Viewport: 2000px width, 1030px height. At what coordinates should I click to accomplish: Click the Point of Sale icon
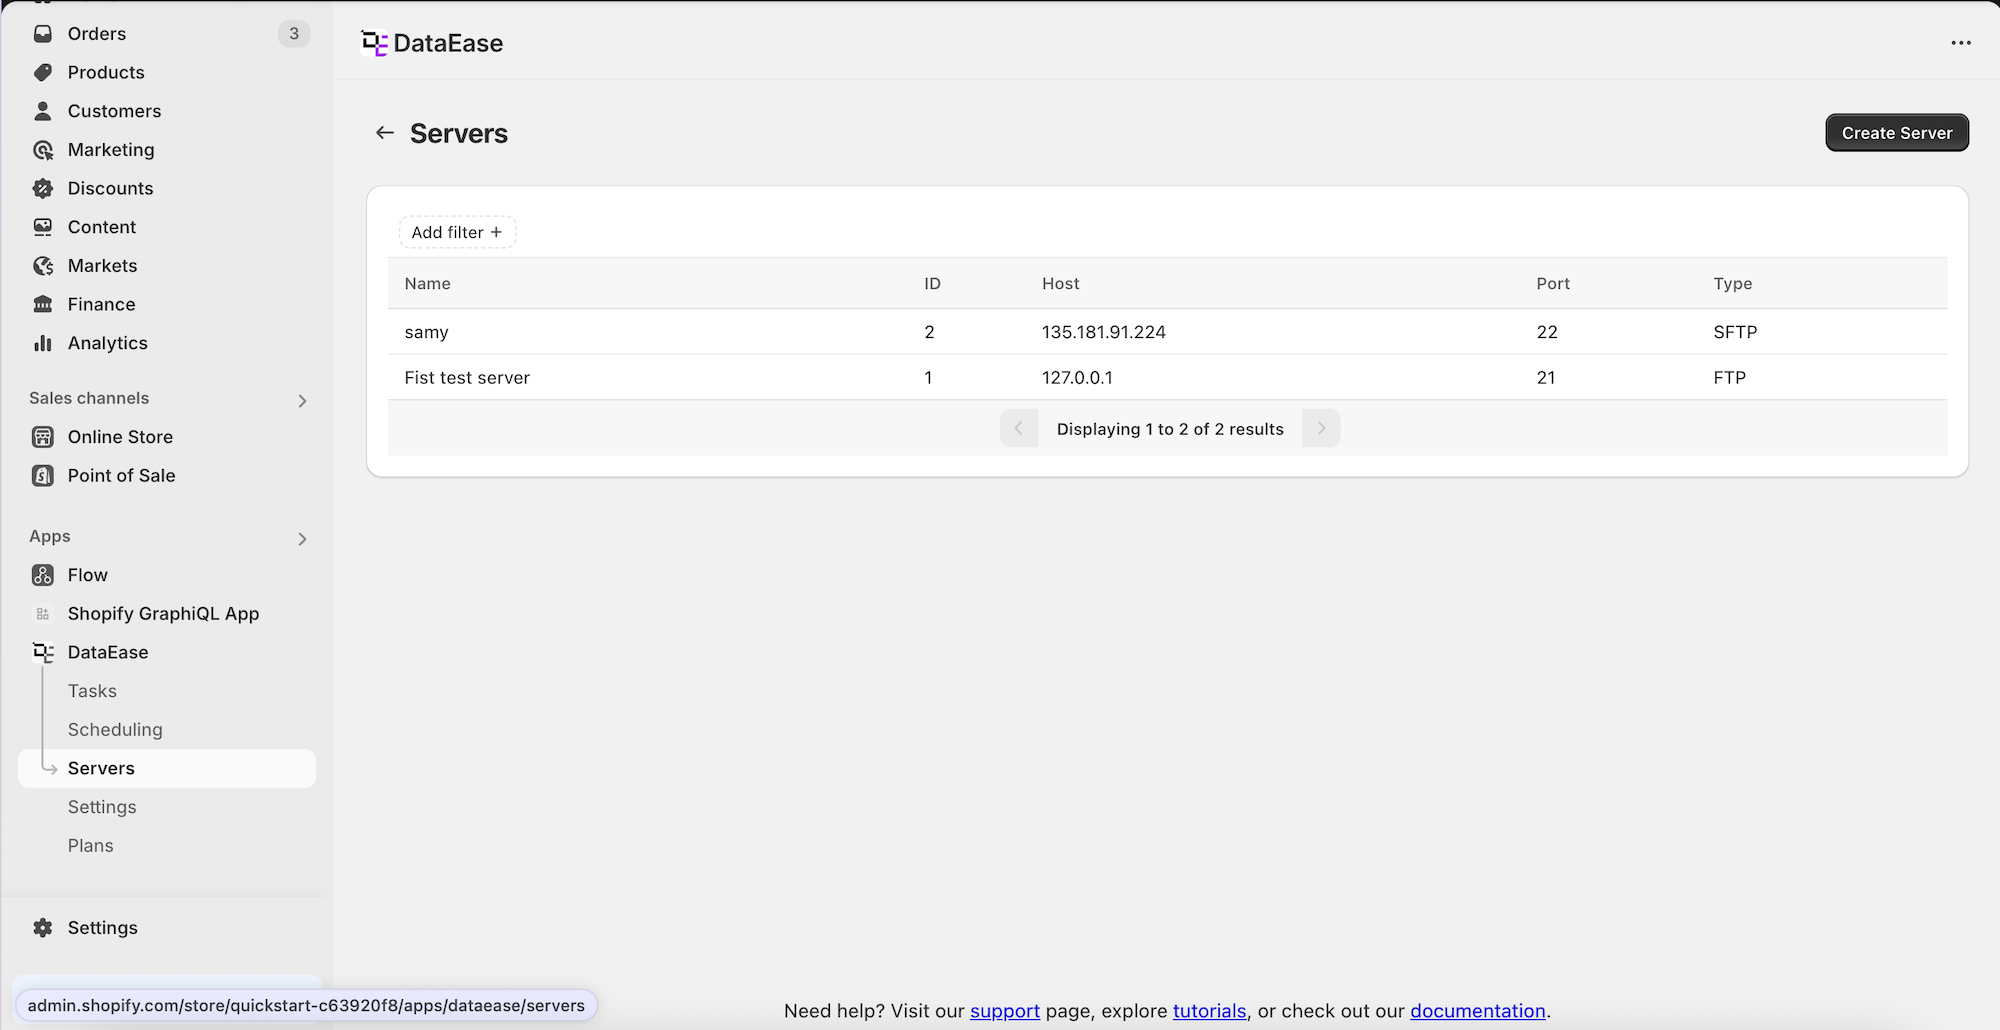43,476
